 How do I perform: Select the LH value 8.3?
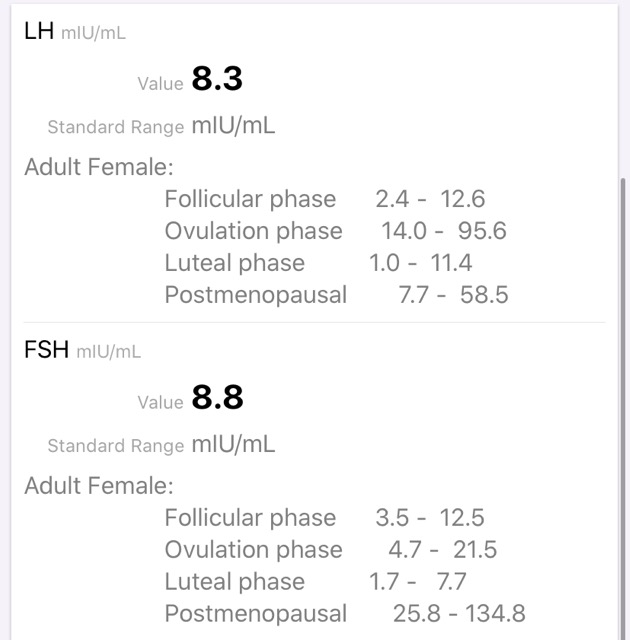(217, 78)
